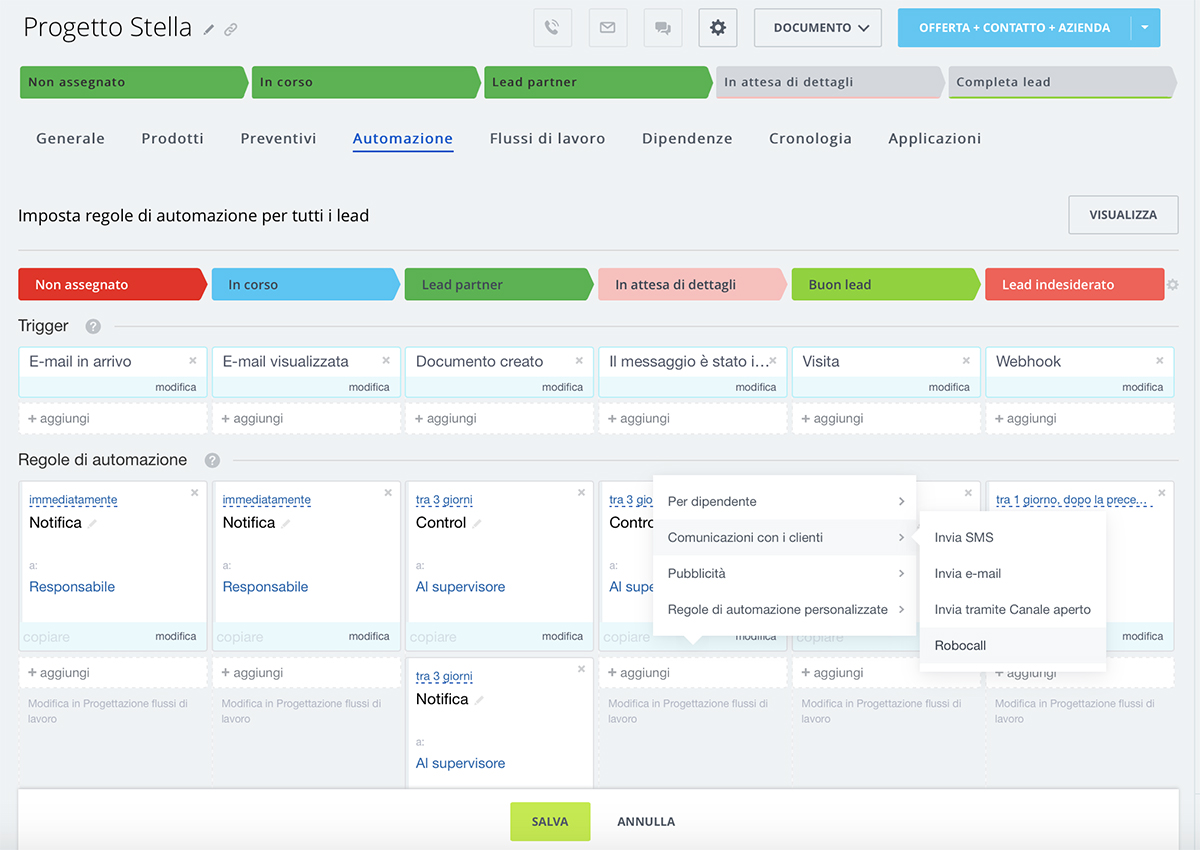The width and height of the screenshot is (1200, 850).
Task: Select Robocall from the submenu
Action: [x=960, y=645]
